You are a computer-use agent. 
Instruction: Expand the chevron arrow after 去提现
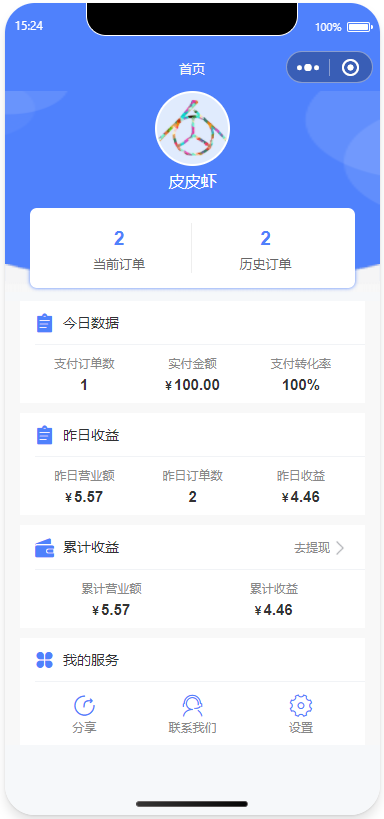340,548
